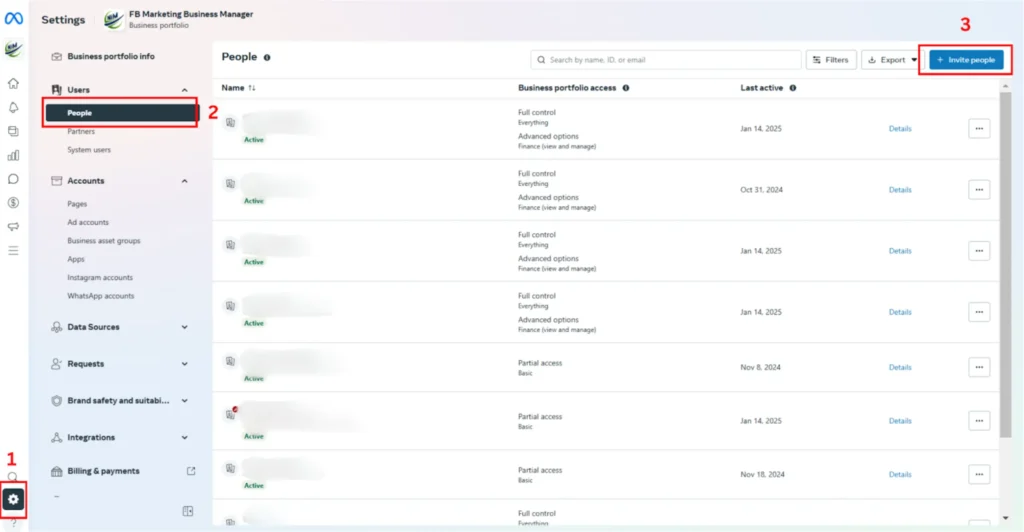Image resolution: width=1024 pixels, height=532 pixels.
Task: Click info icon beside Last active
Action: click(x=793, y=88)
